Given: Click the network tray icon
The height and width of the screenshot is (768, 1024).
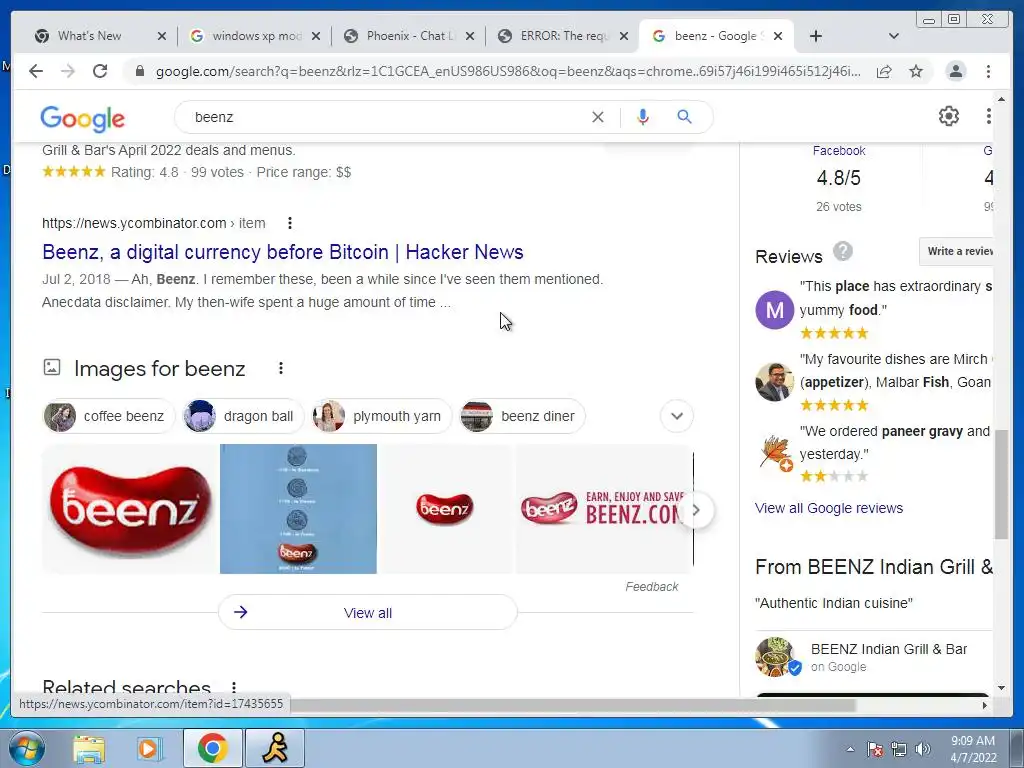Looking at the screenshot, I should 899,749.
